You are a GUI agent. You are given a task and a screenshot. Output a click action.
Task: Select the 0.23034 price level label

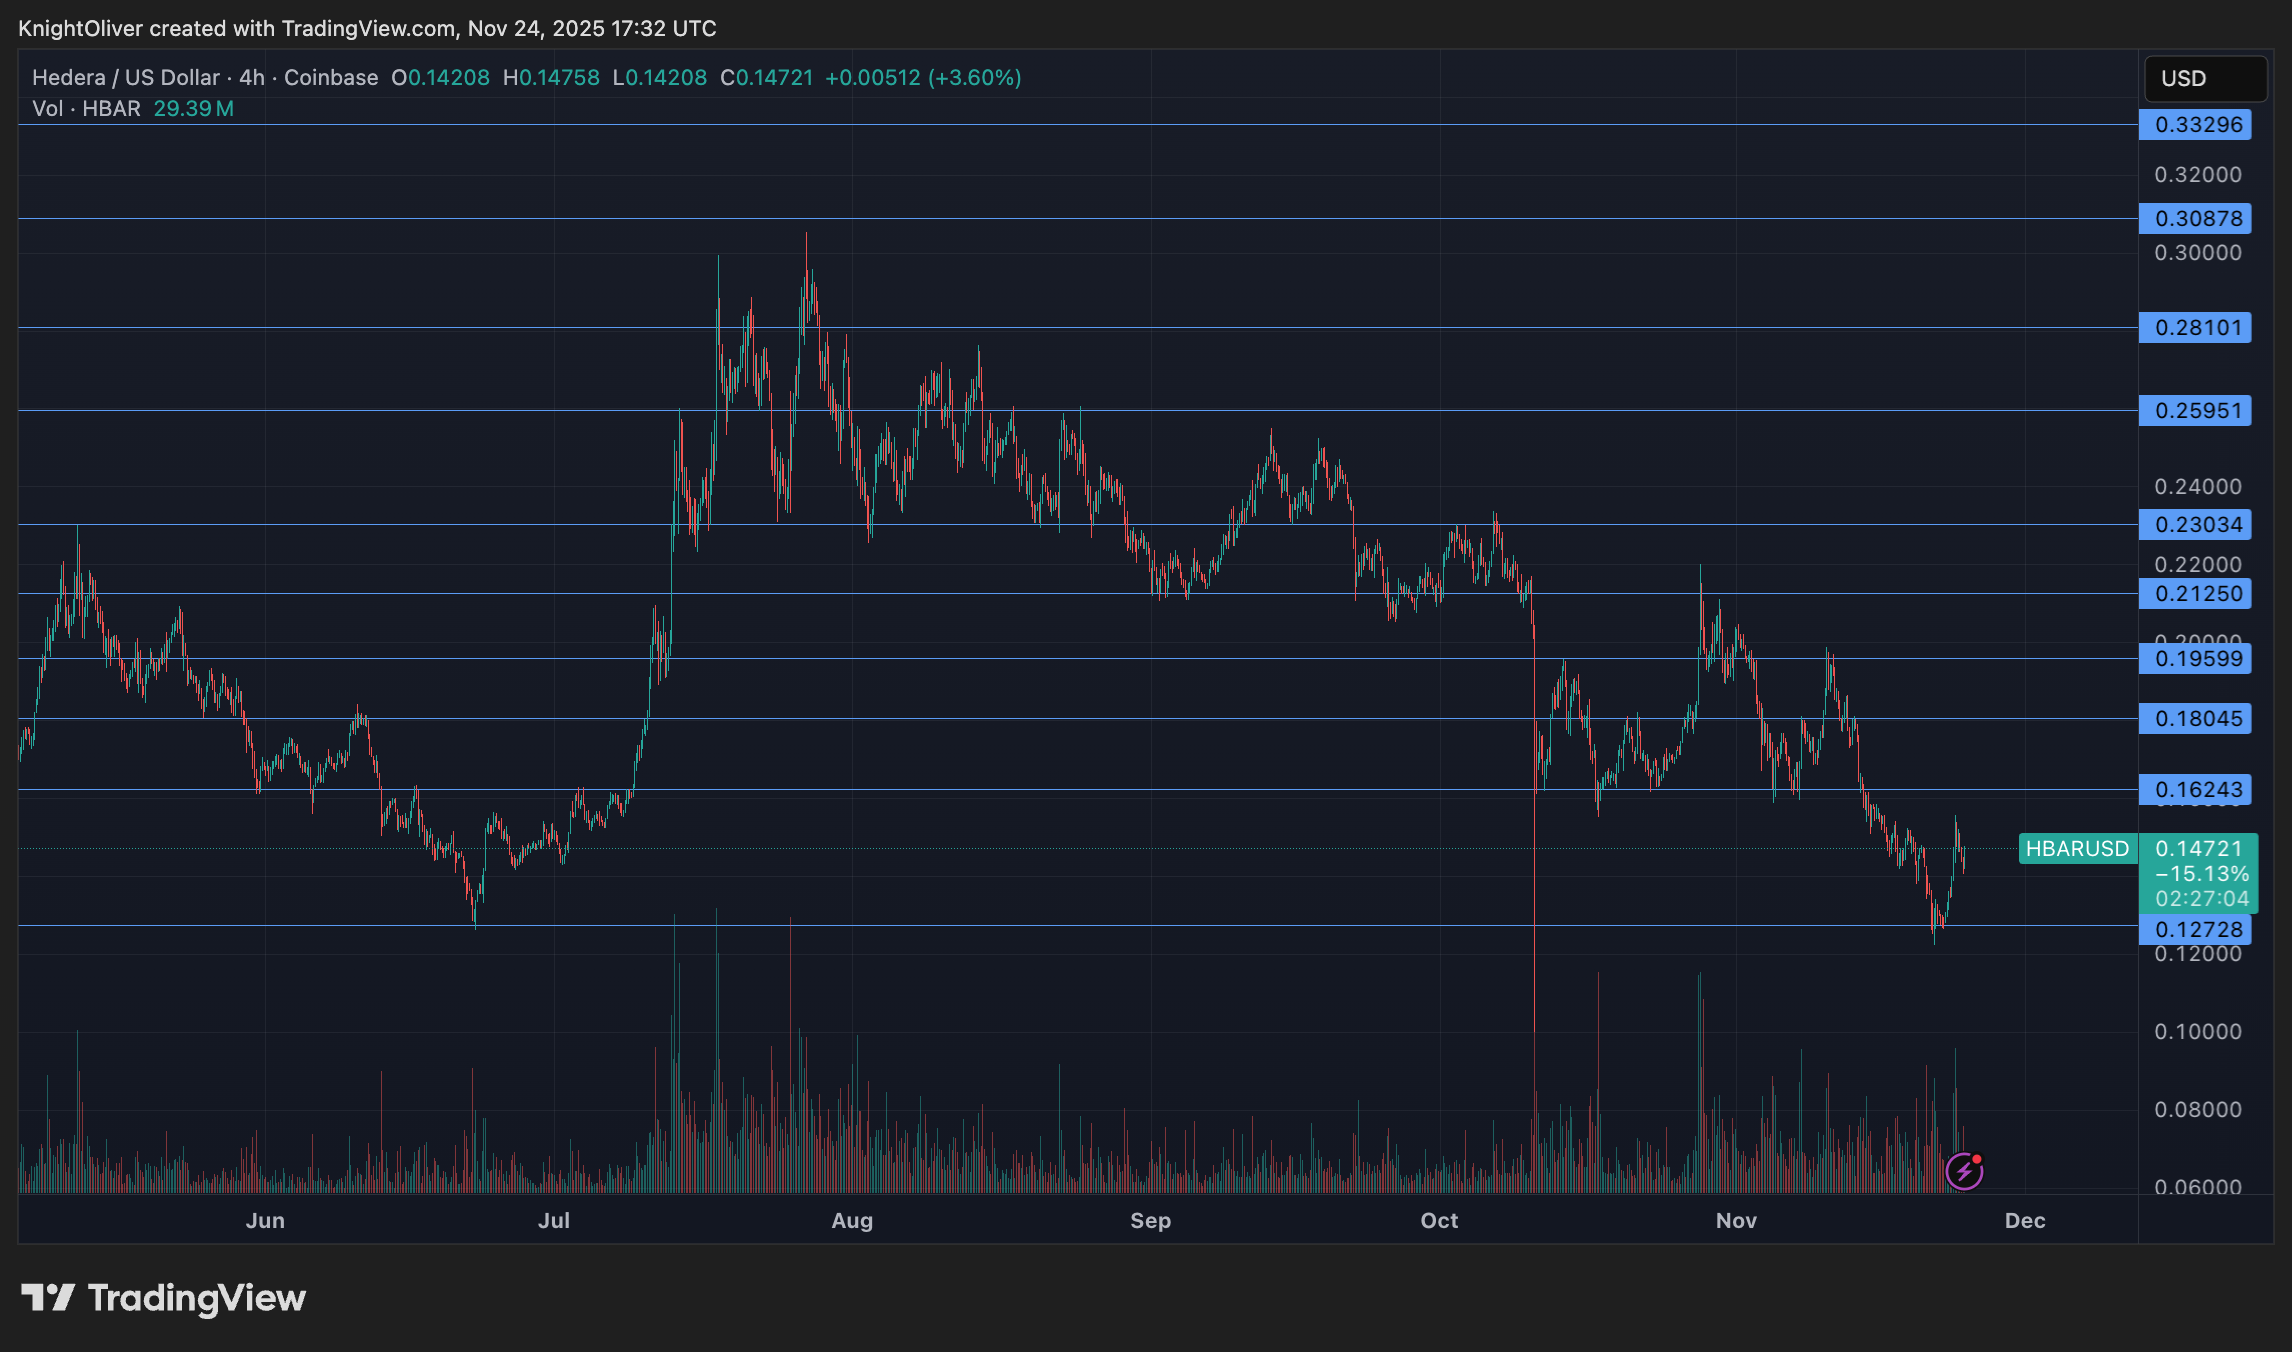coord(2195,525)
